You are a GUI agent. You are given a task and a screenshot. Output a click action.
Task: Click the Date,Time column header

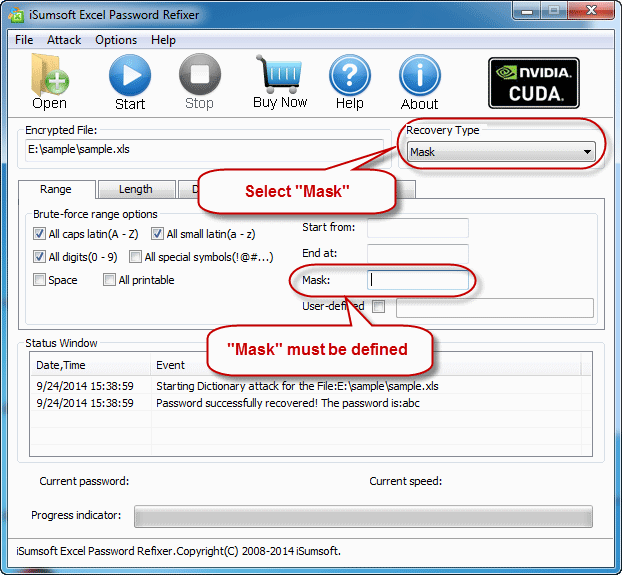[x=90, y=364]
